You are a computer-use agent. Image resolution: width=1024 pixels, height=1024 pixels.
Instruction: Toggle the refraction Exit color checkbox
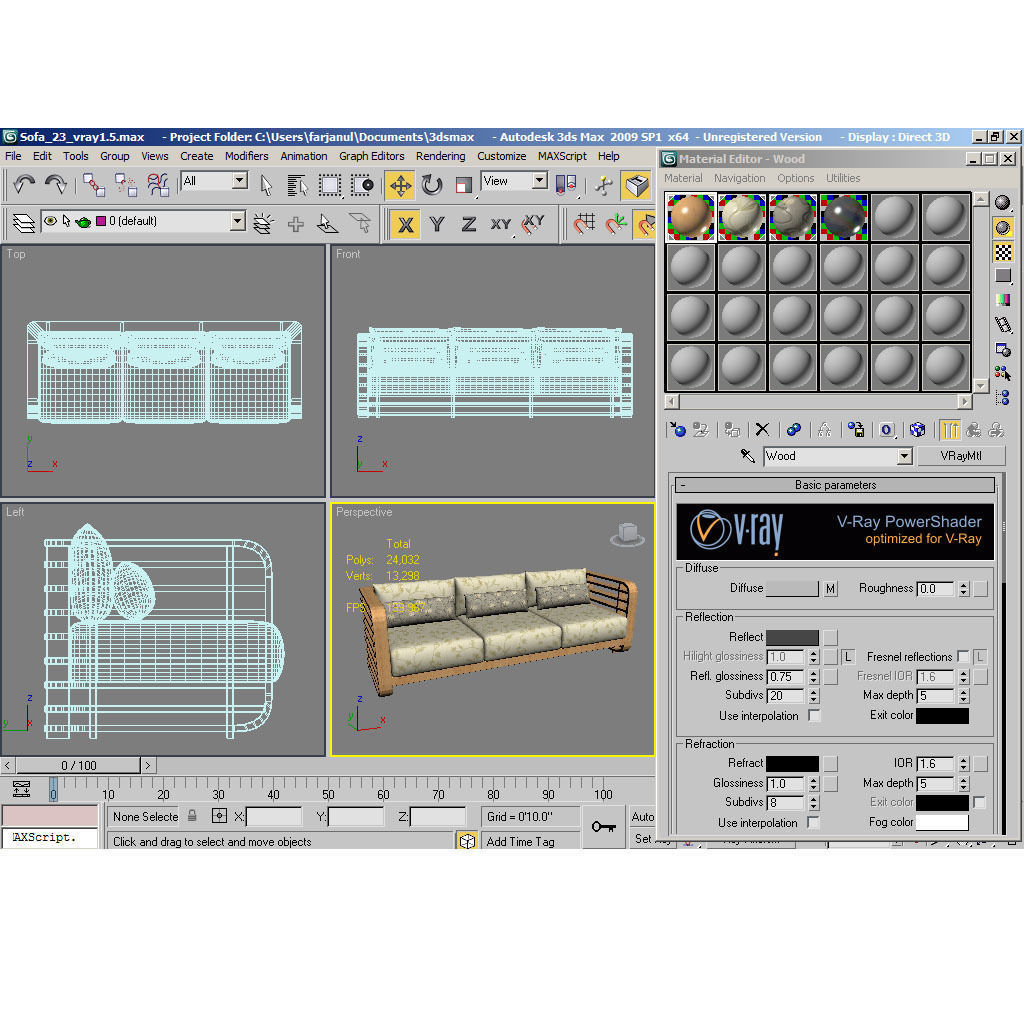[979, 802]
